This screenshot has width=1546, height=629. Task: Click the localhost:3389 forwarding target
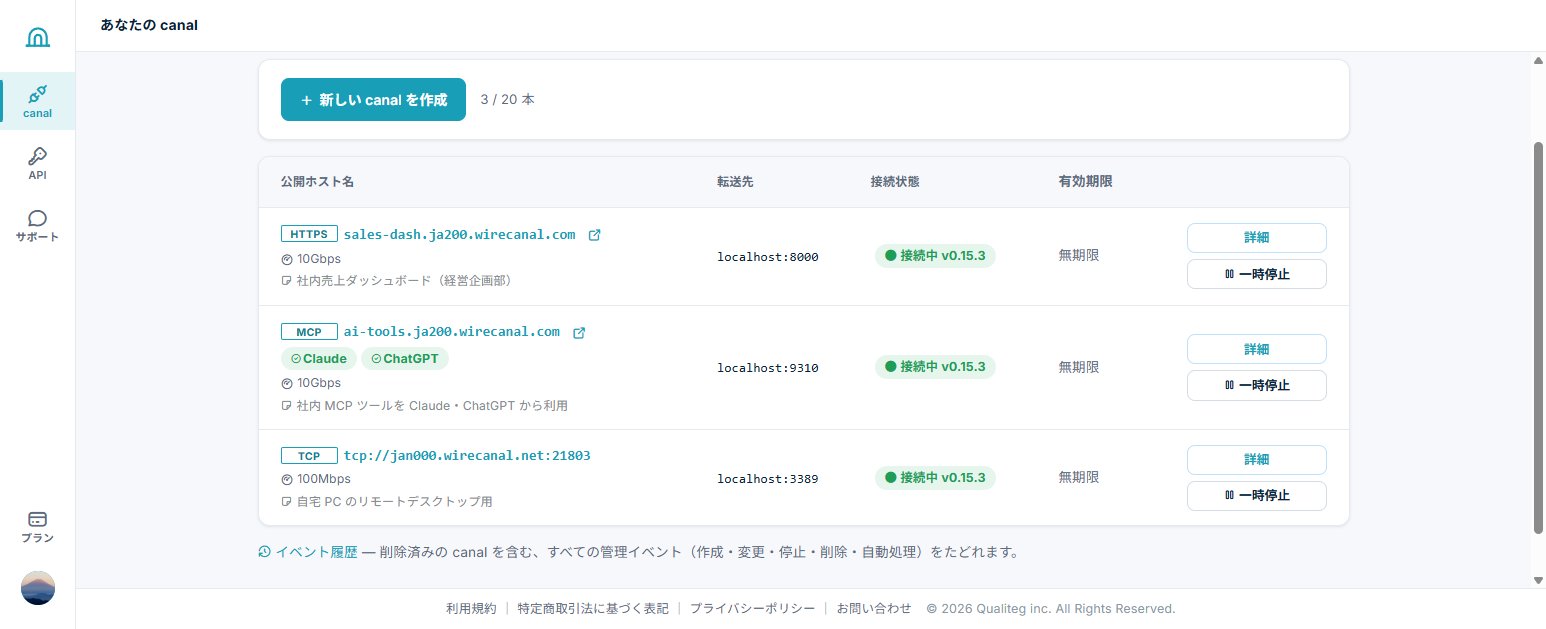[x=768, y=479]
